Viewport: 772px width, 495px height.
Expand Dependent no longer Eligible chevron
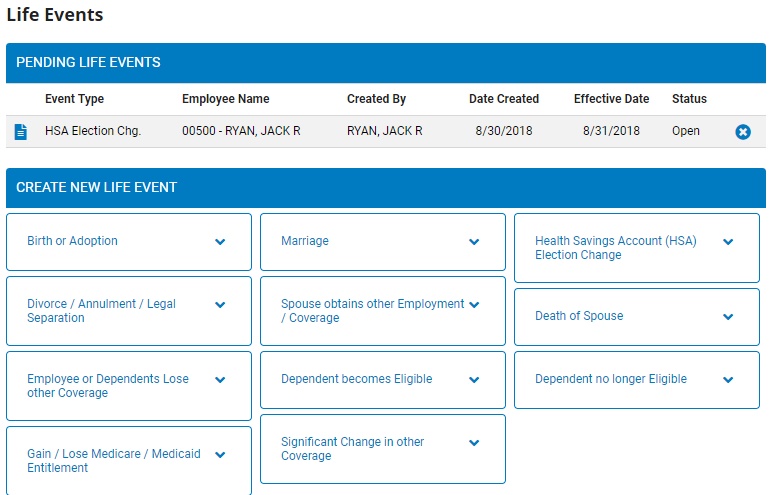pyautogui.click(x=728, y=380)
